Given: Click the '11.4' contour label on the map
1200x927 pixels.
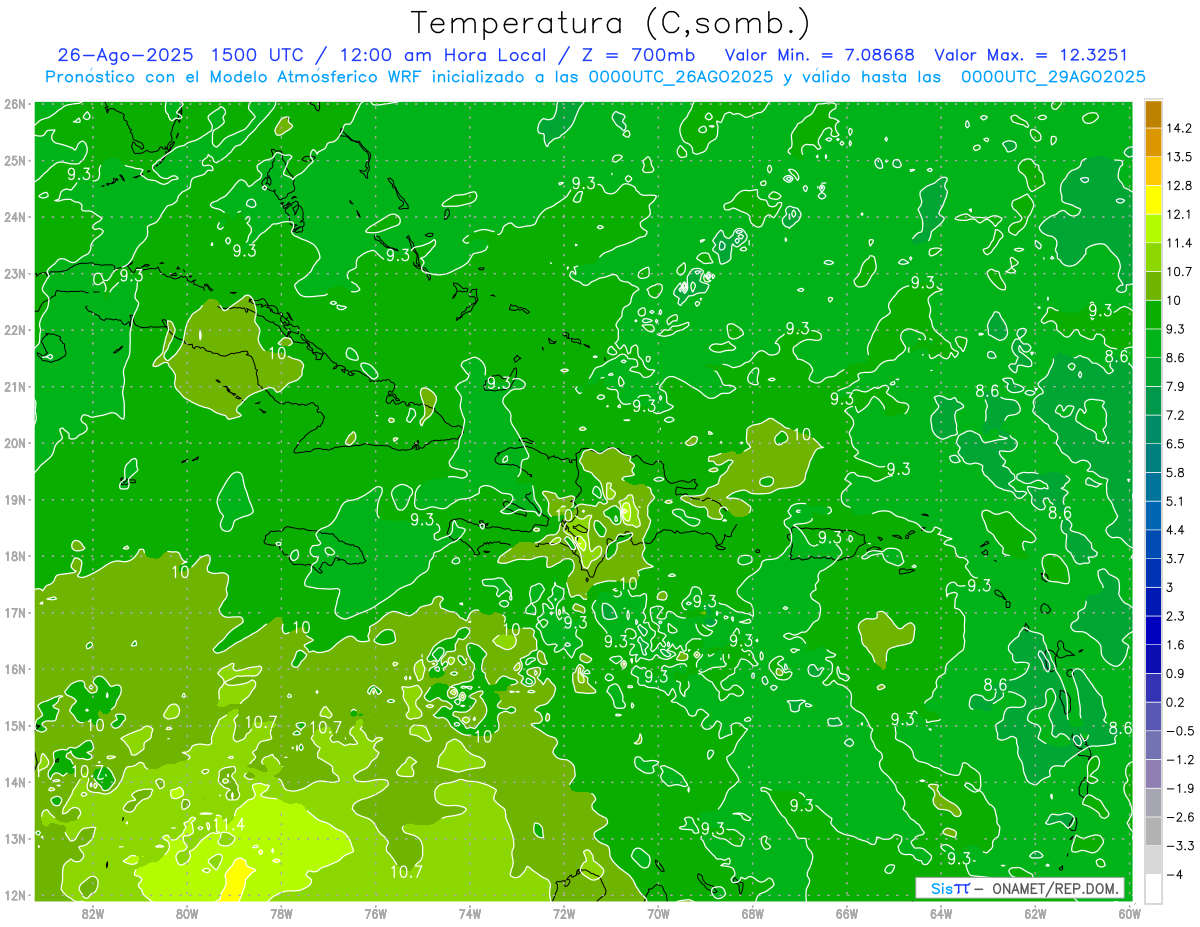Looking at the screenshot, I should (x=228, y=825).
